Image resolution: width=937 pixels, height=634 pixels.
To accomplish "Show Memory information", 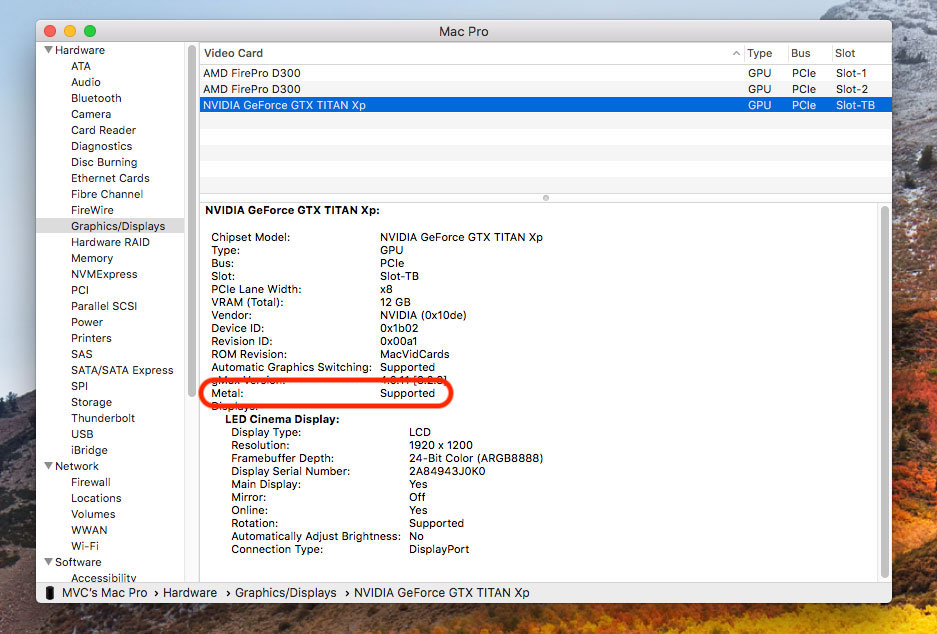I will tap(92, 258).
